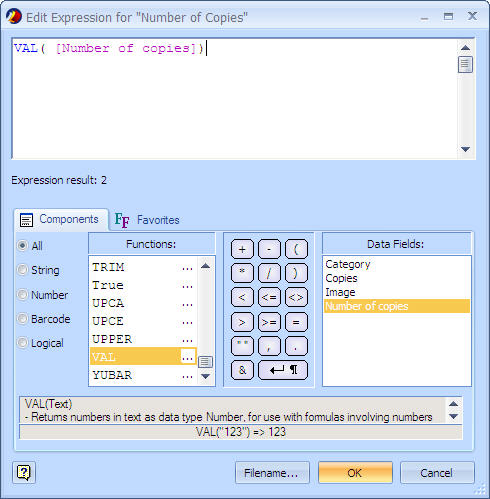
Task: Insert a comma into expression
Action: [x=269, y=346]
